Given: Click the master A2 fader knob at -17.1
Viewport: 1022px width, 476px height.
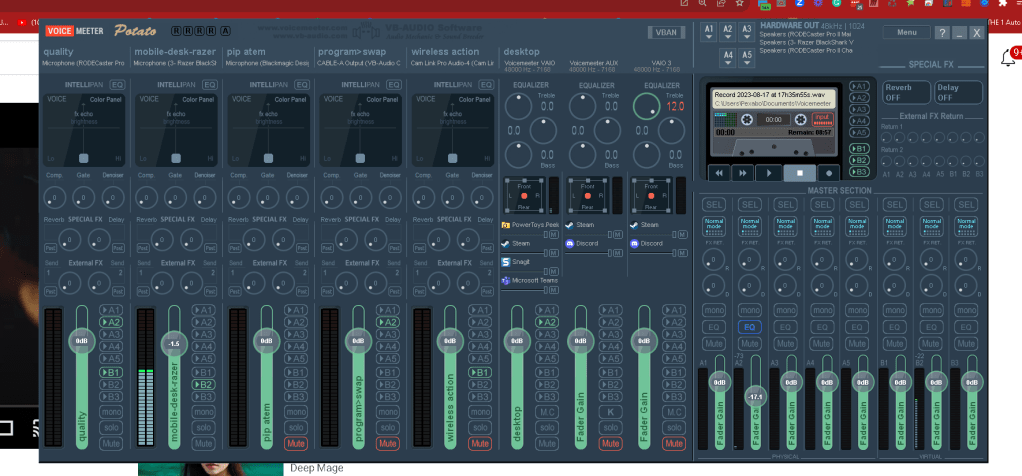Looking at the screenshot, I should 755,396.
